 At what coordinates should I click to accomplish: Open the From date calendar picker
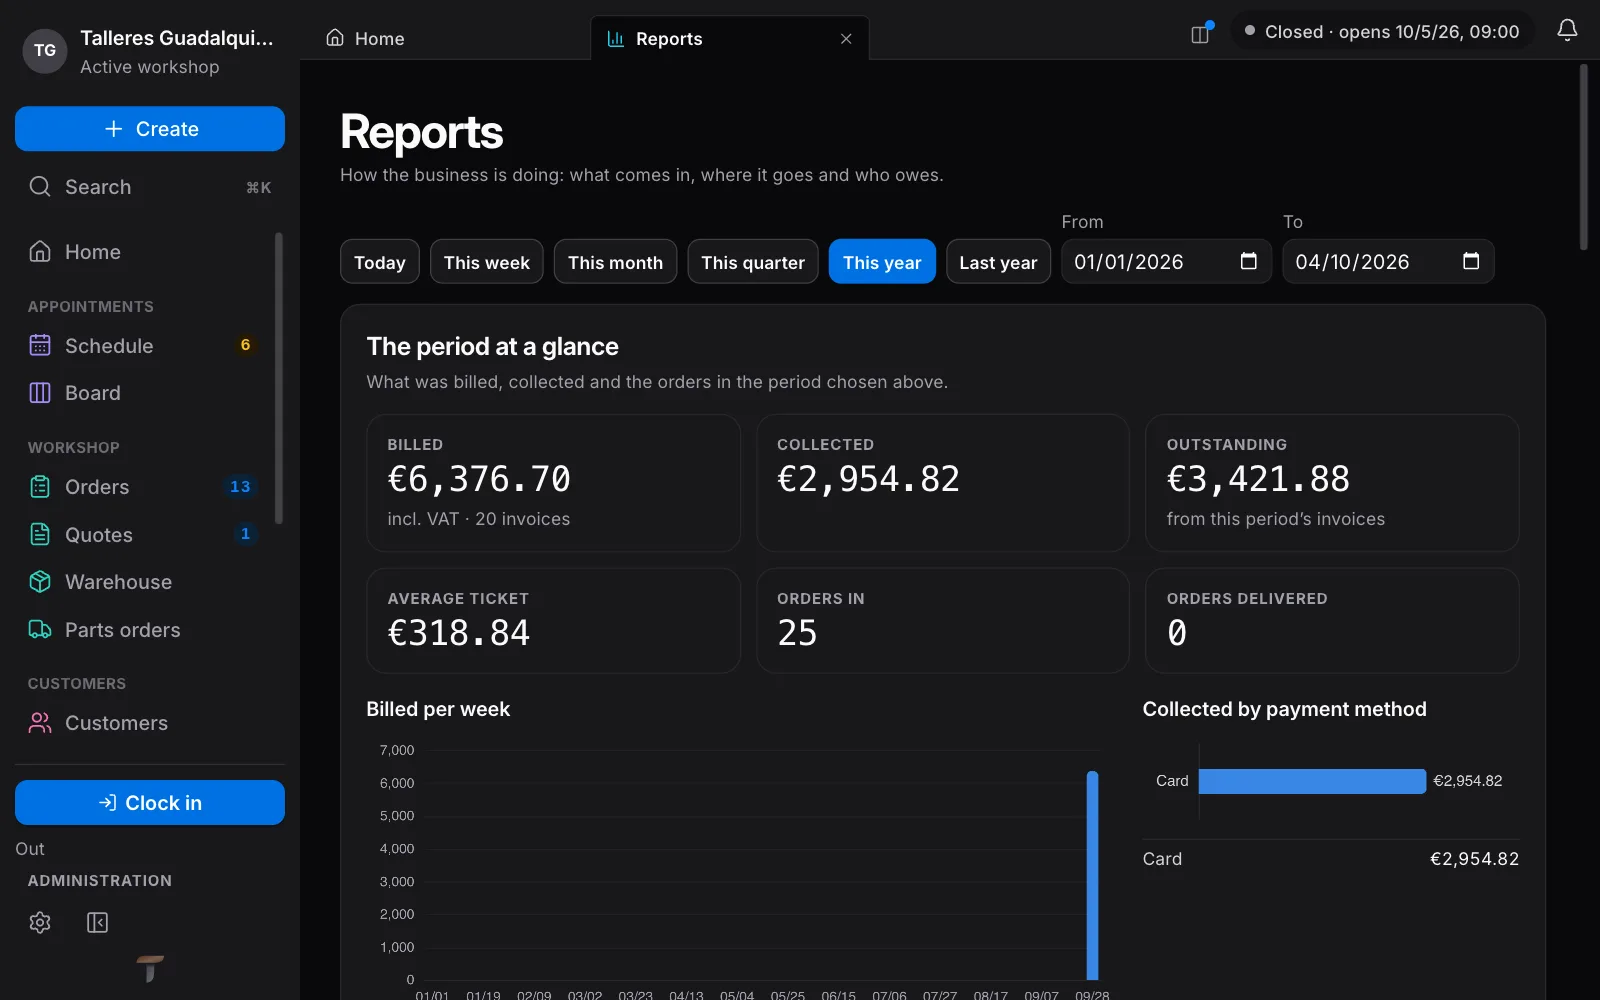click(1248, 261)
